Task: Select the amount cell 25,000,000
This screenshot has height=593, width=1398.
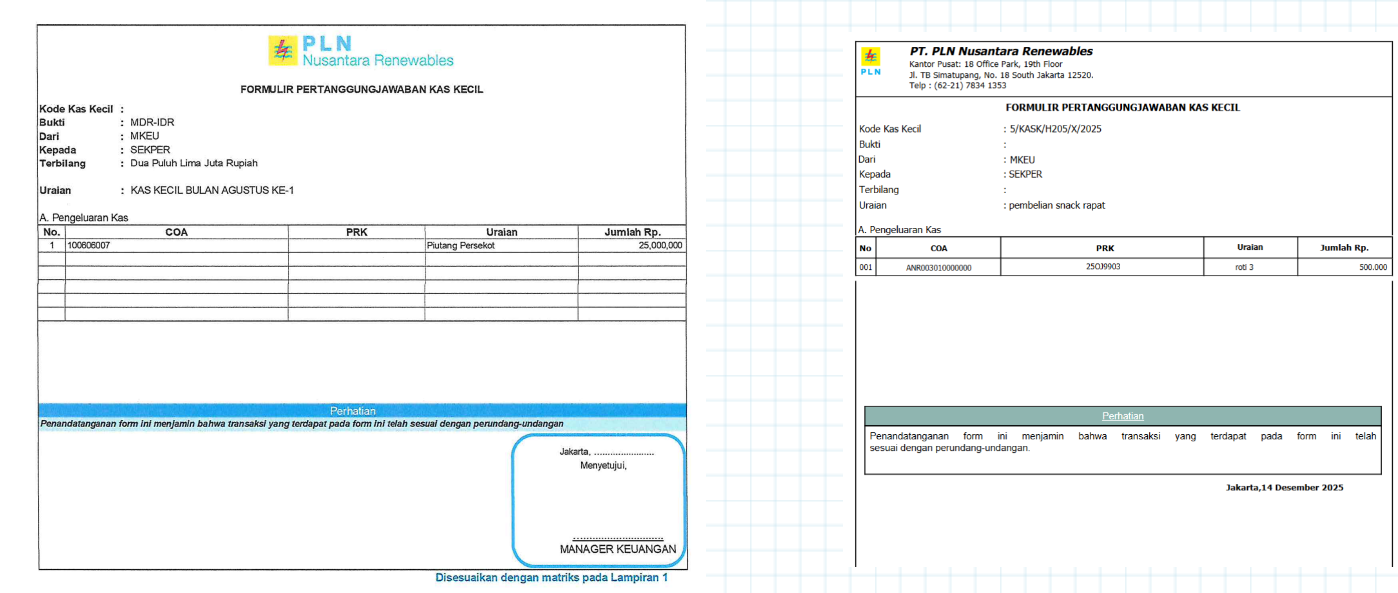Action: [660, 245]
